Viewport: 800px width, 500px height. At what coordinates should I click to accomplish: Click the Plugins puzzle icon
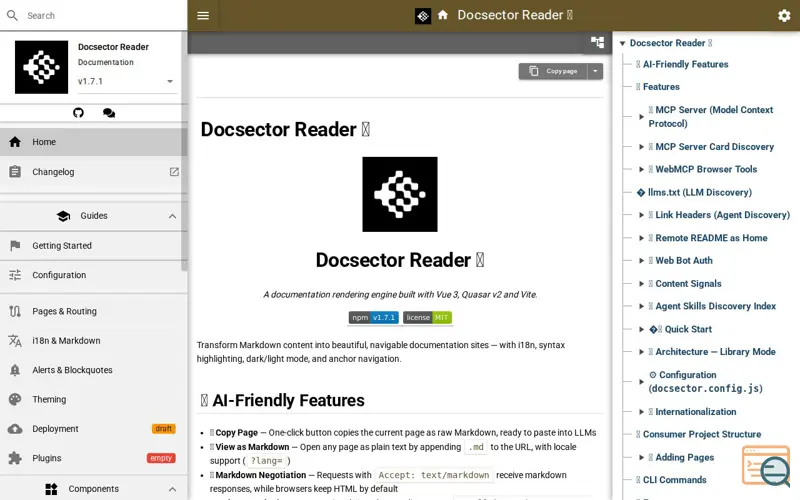(x=15, y=458)
